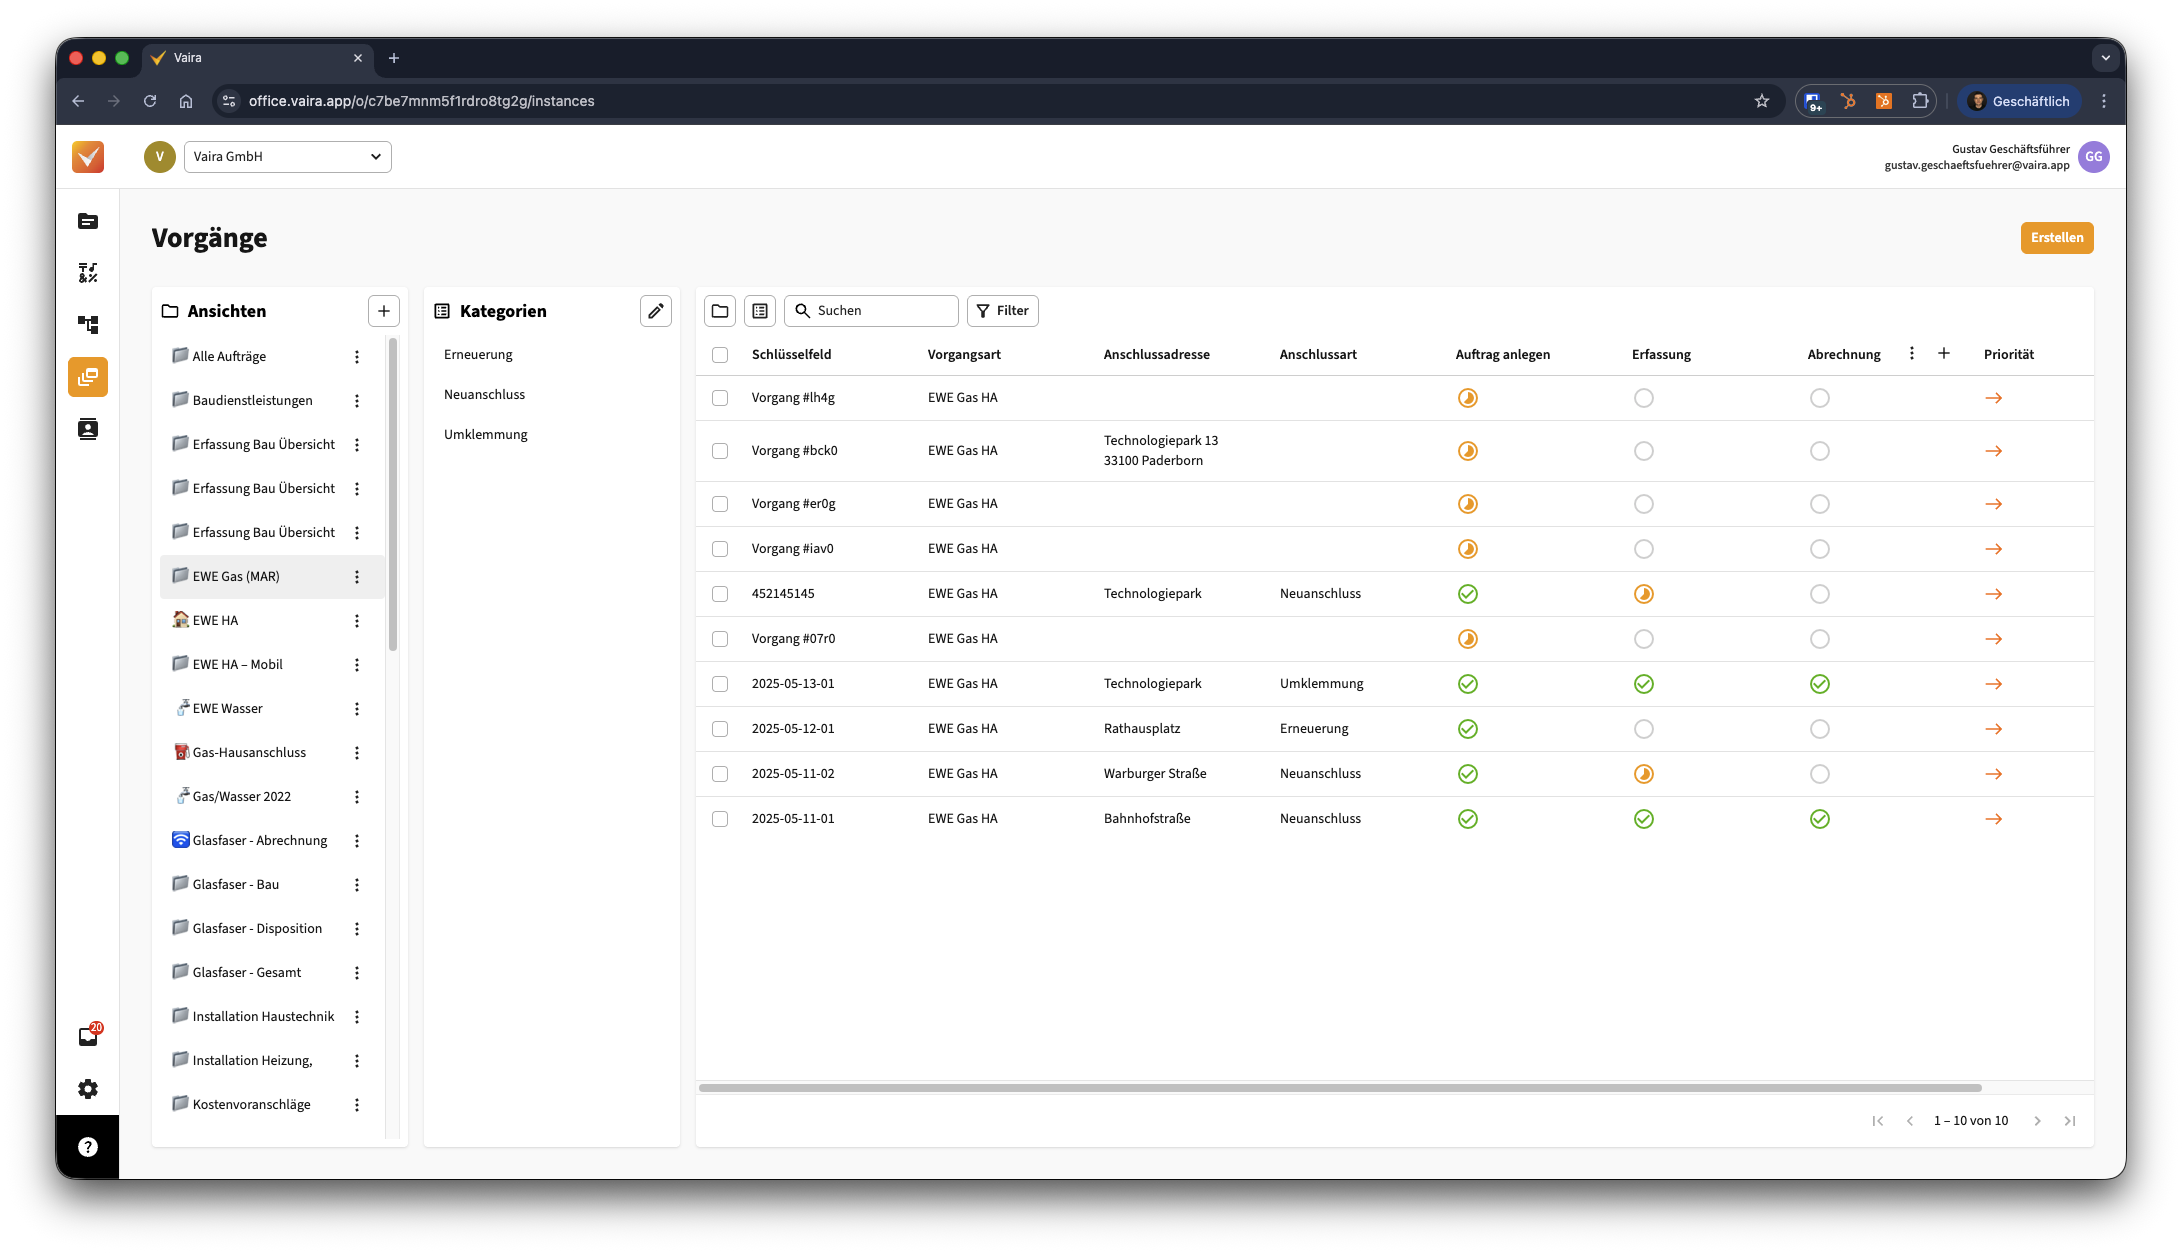The width and height of the screenshot is (2182, 1253).
Task: Open three-dot menu next to Abrechnung column
Action: [1911, 353]
